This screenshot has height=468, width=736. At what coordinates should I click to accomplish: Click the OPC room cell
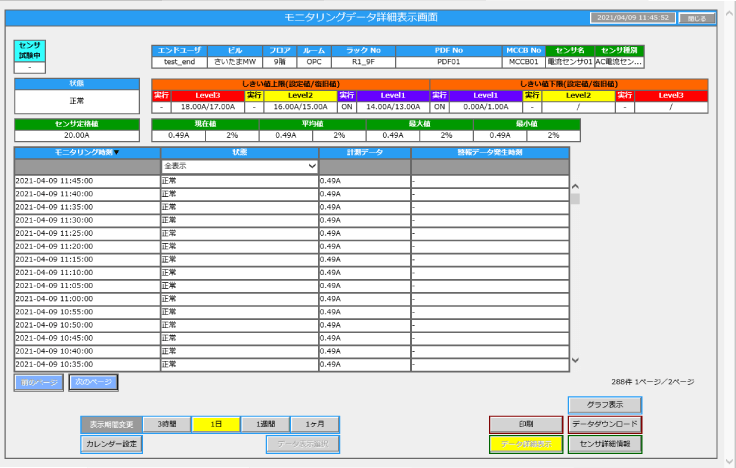pyautogui.click(x=314, y=62)
